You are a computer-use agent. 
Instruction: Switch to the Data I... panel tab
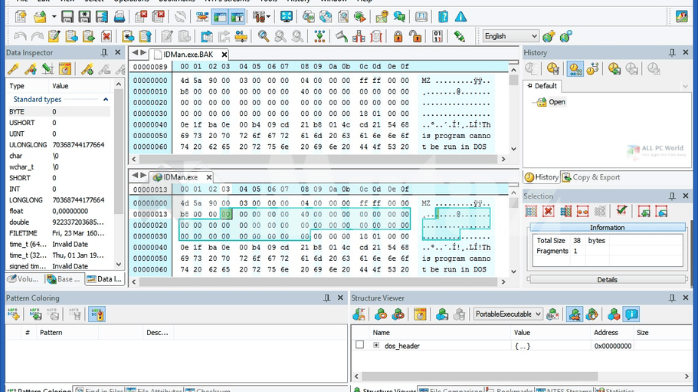[x=104, y=279]
